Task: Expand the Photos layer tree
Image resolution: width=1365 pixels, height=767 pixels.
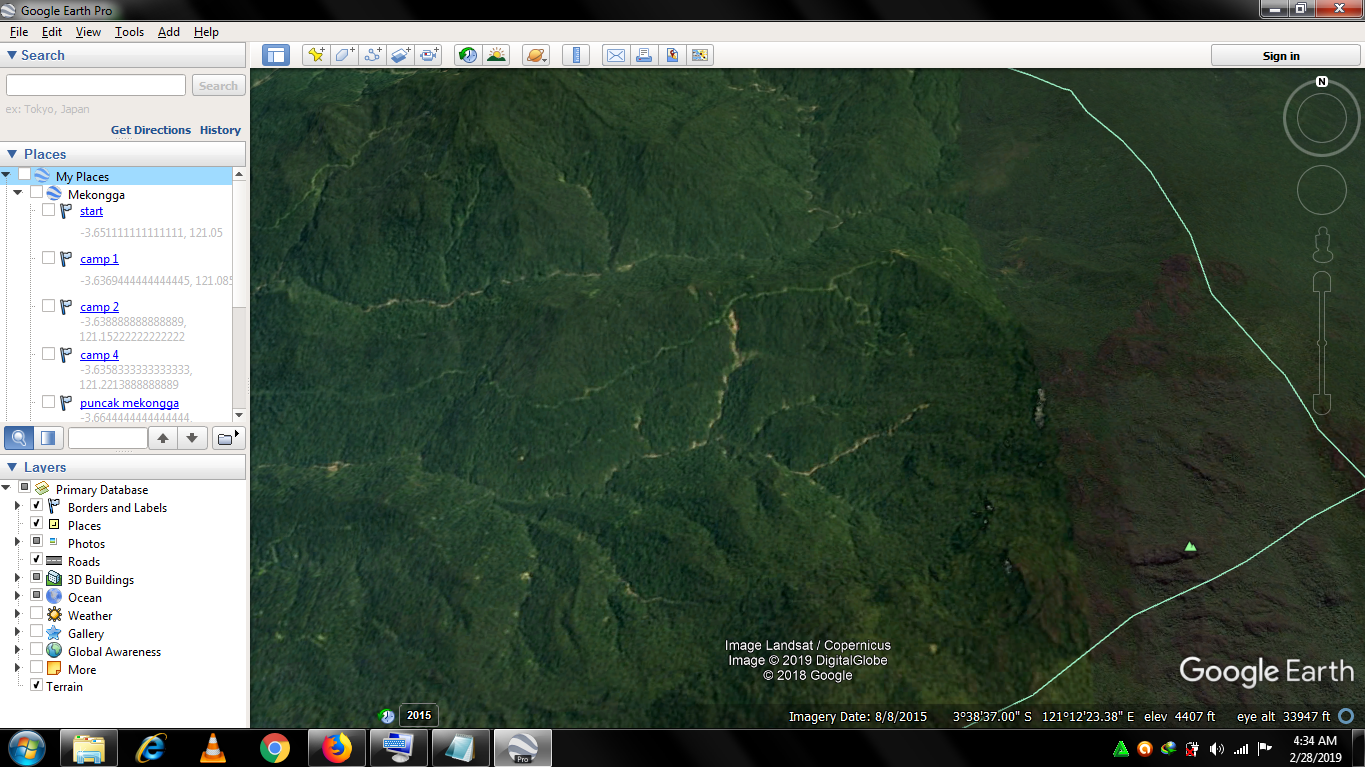Action: (17, 543)
